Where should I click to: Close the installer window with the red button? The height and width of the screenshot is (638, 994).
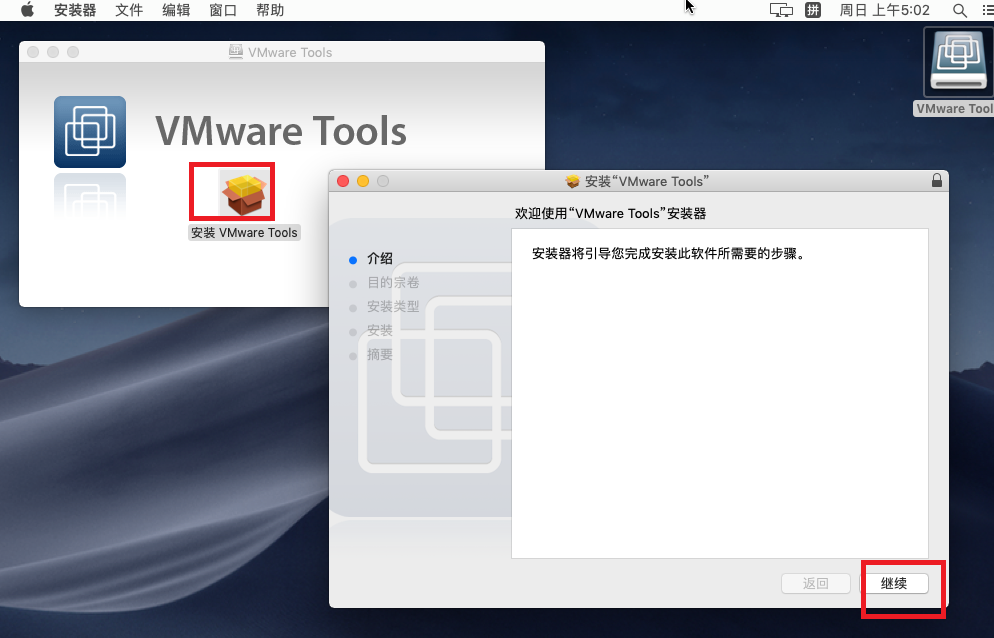click(x=343, y=181)
